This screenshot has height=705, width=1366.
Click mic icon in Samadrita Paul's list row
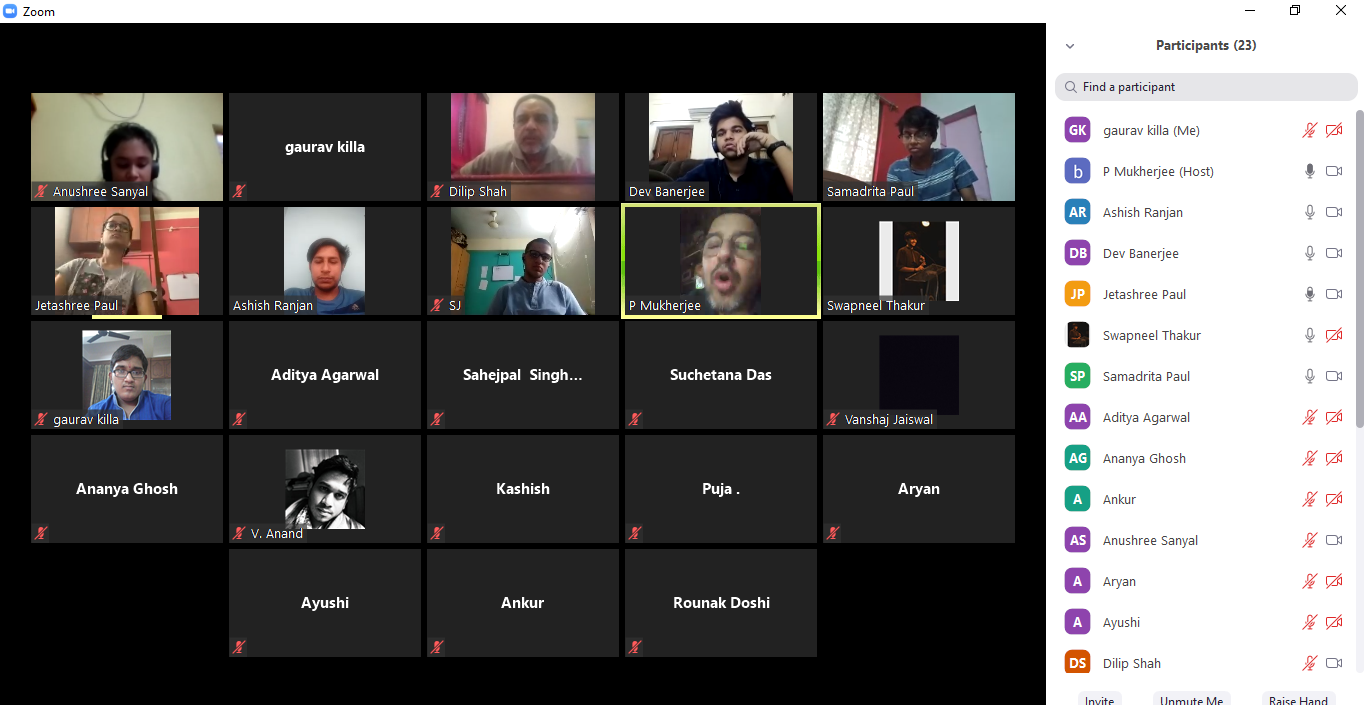pyautogui.click(x=1309, y=376)
